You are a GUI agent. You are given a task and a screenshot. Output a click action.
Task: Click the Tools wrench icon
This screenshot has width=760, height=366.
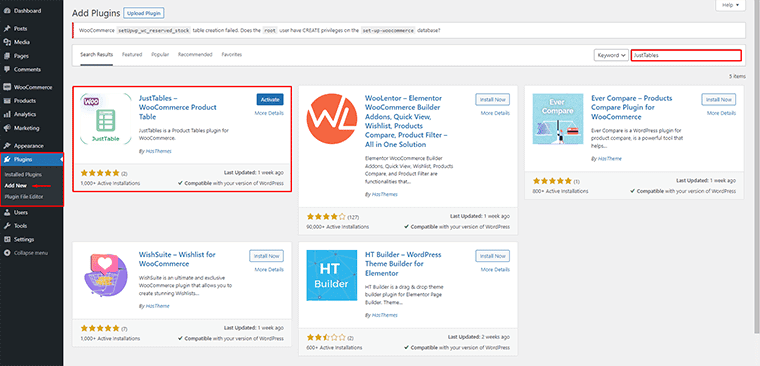point(7,226)
